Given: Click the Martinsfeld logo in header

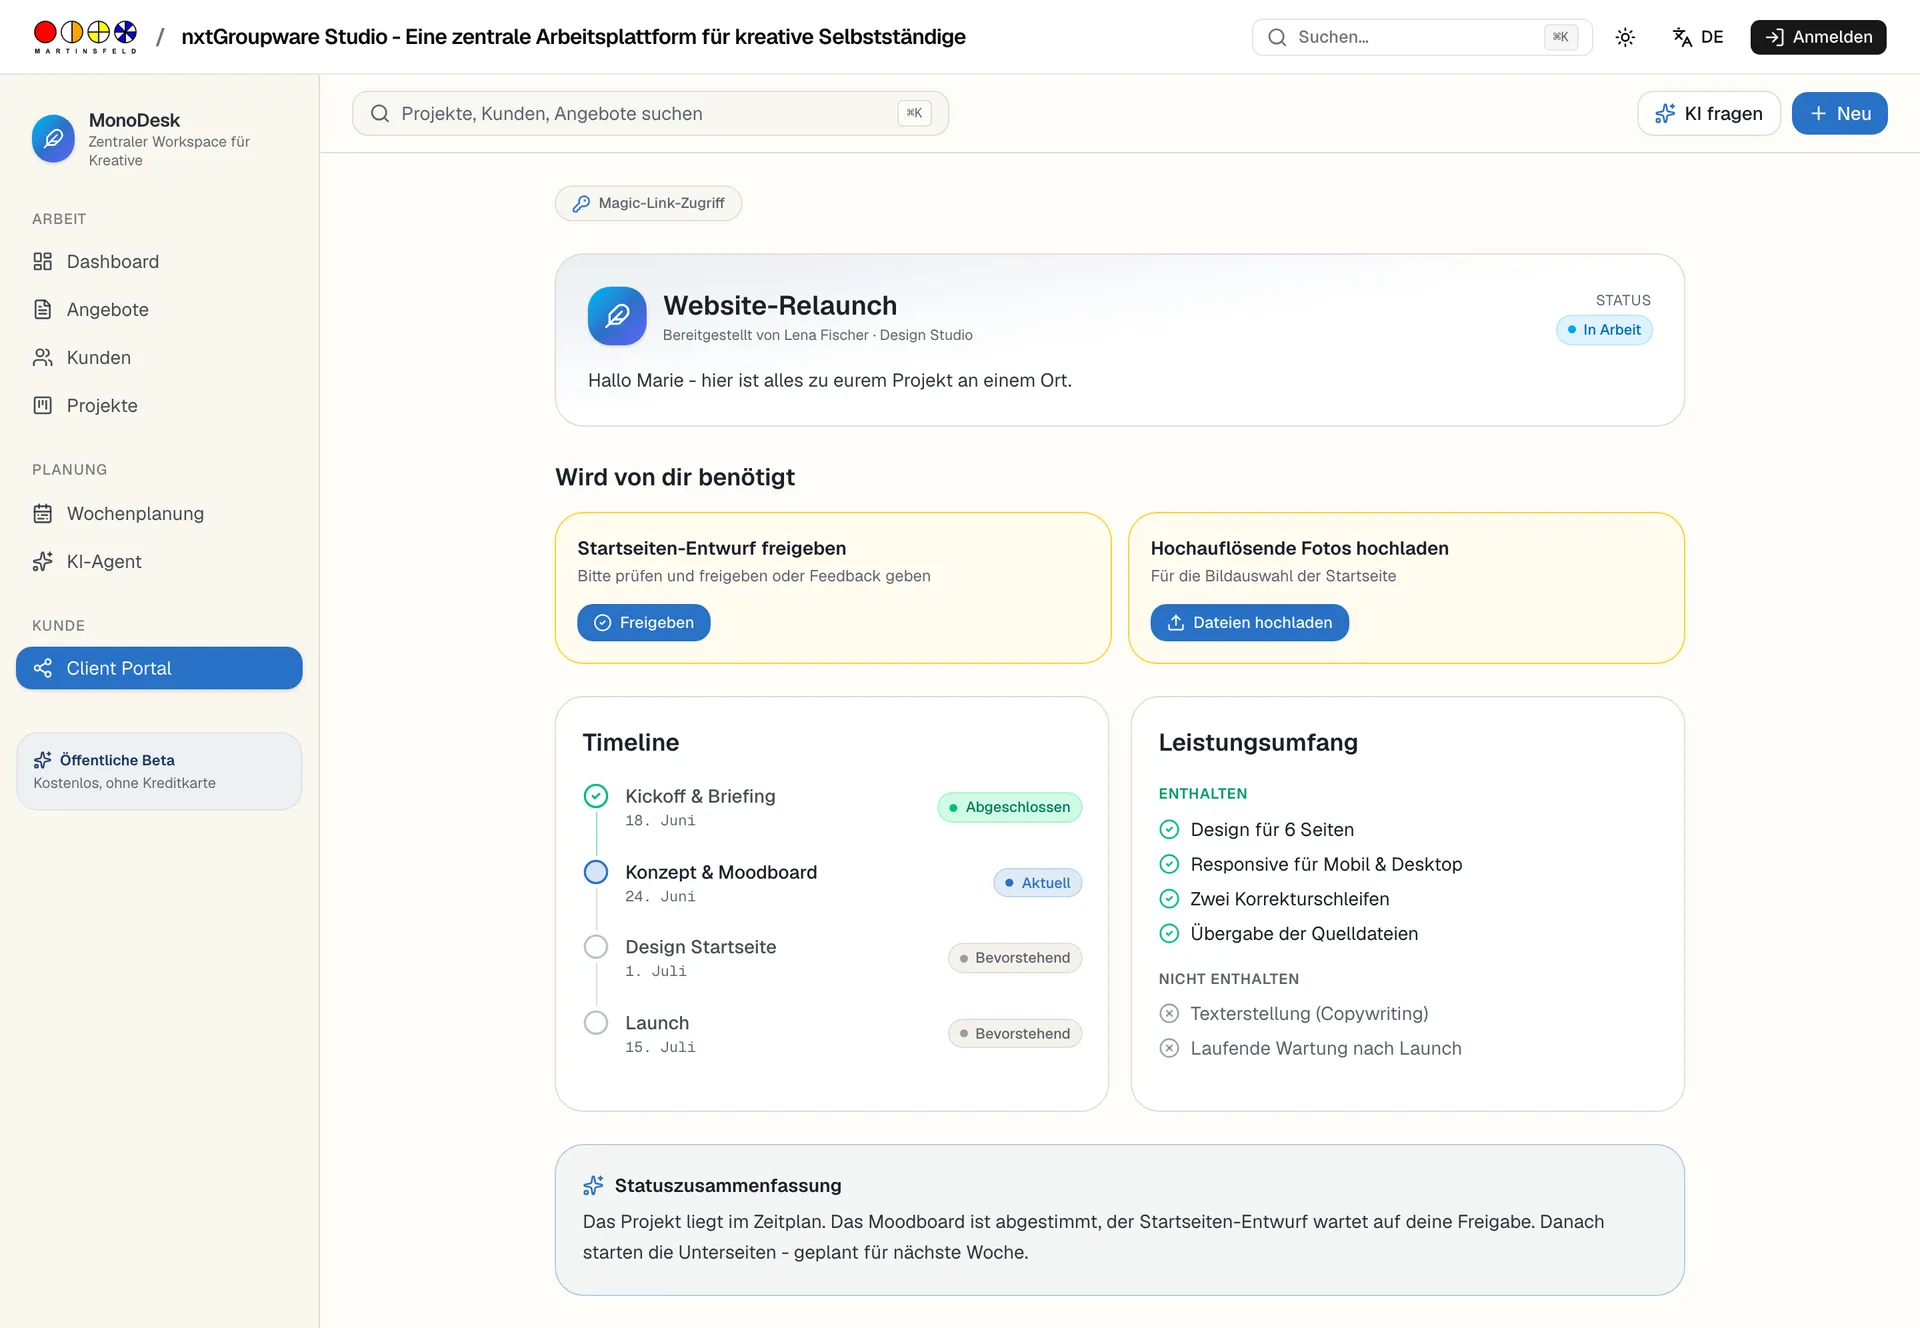Looking at the screenshot, I should click(x=85, y=37).
